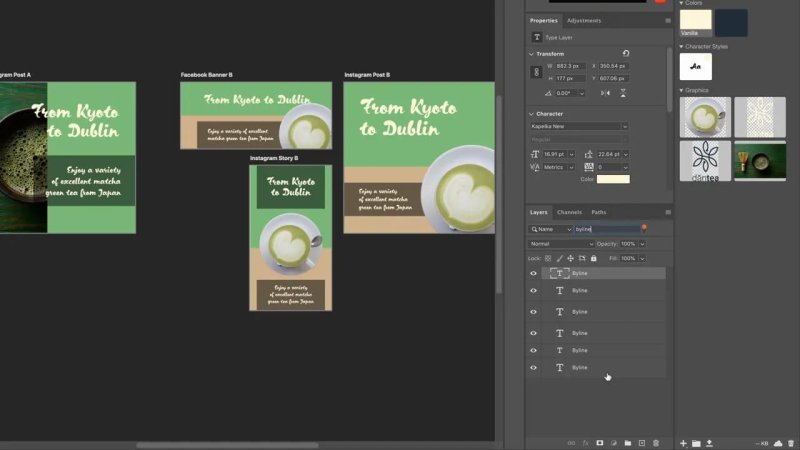Image resolution: width=800 pixels, height=450 pixels.
Task: Click the width value field
Action: click(570, 66)
